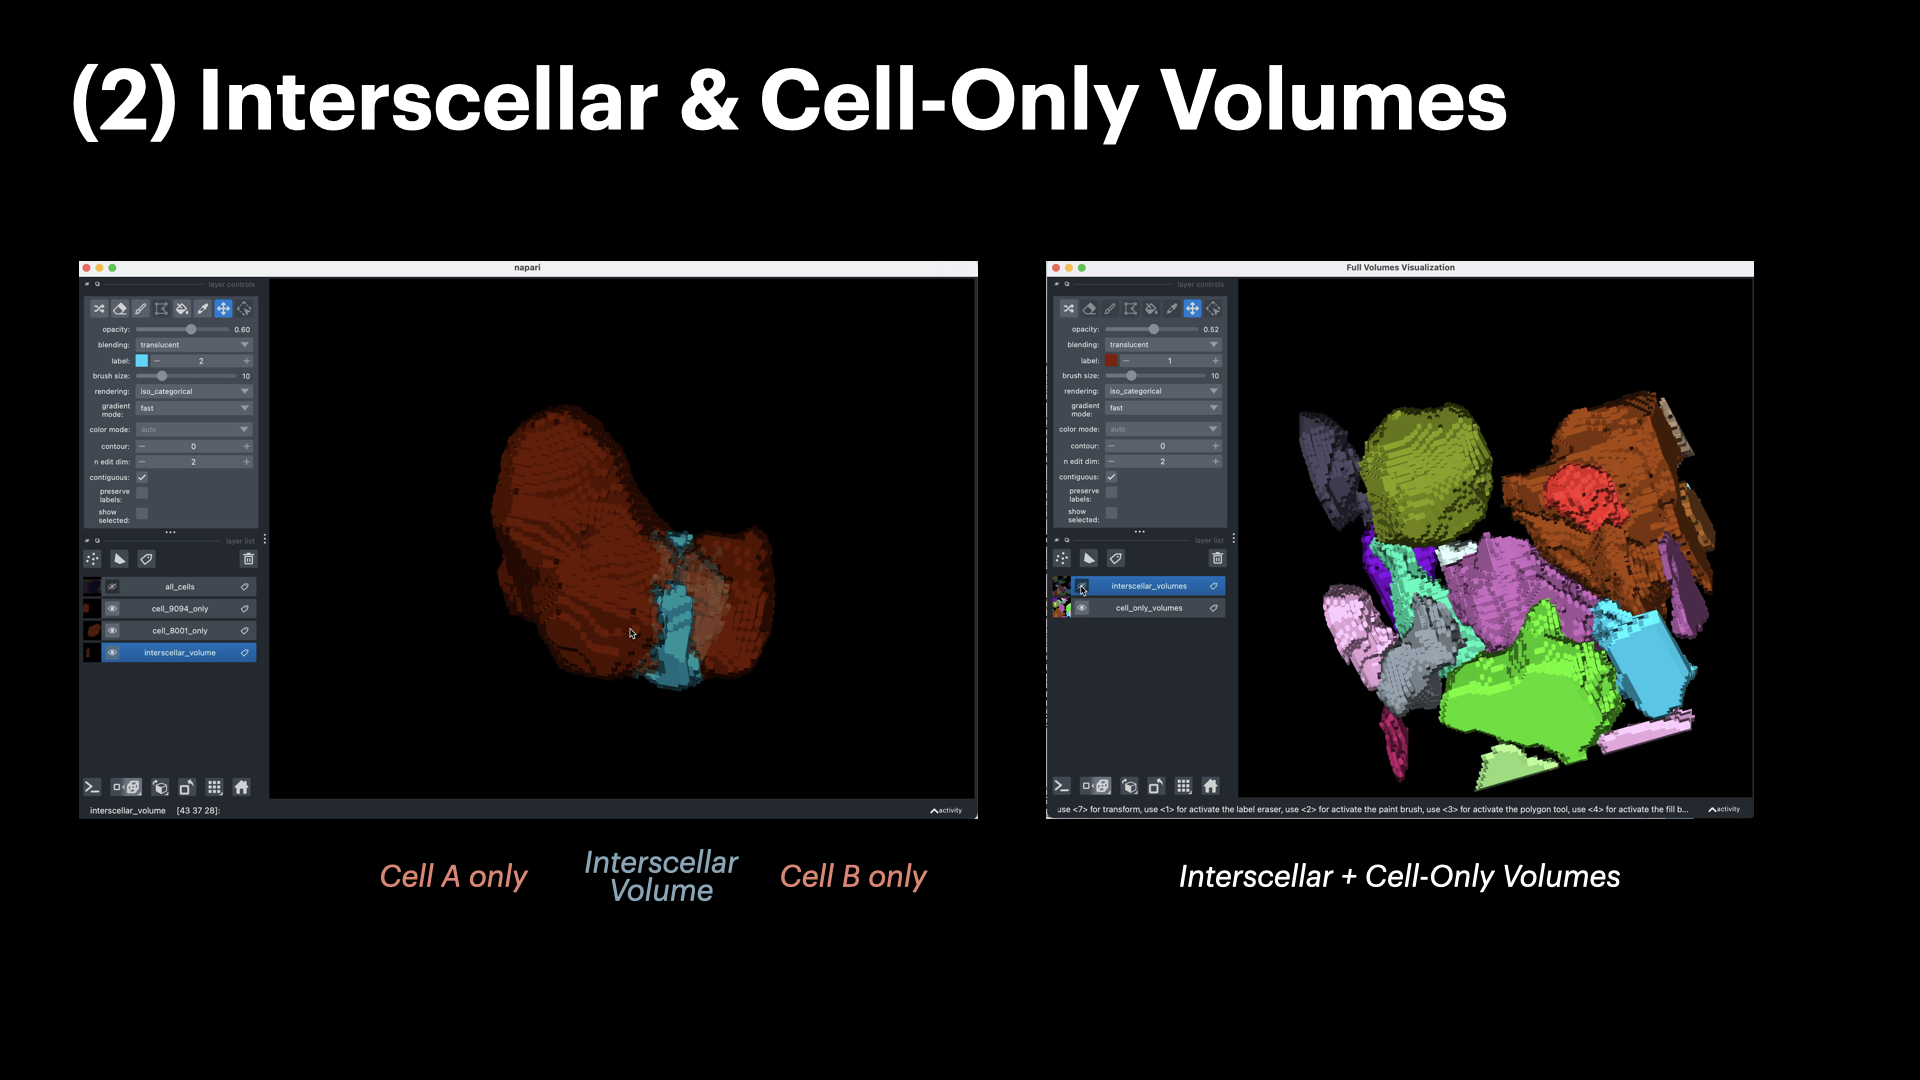
Task: Open blending dropdown in napari window
Action: point(194,345)
